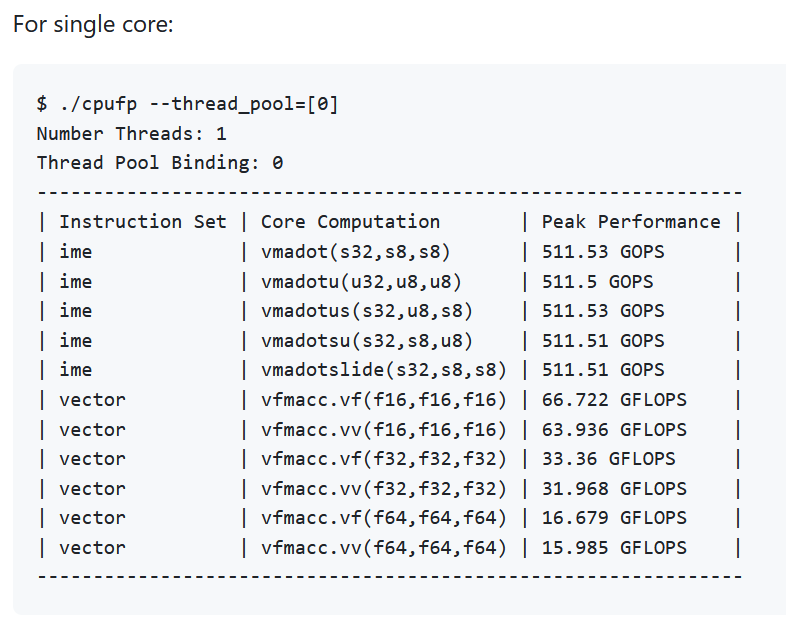Screen dimensions: 786x626
Task: Click the vfmacc.vf(f32,f32,f32) entry
Action: pyautogui.click(x=384, y=459)
